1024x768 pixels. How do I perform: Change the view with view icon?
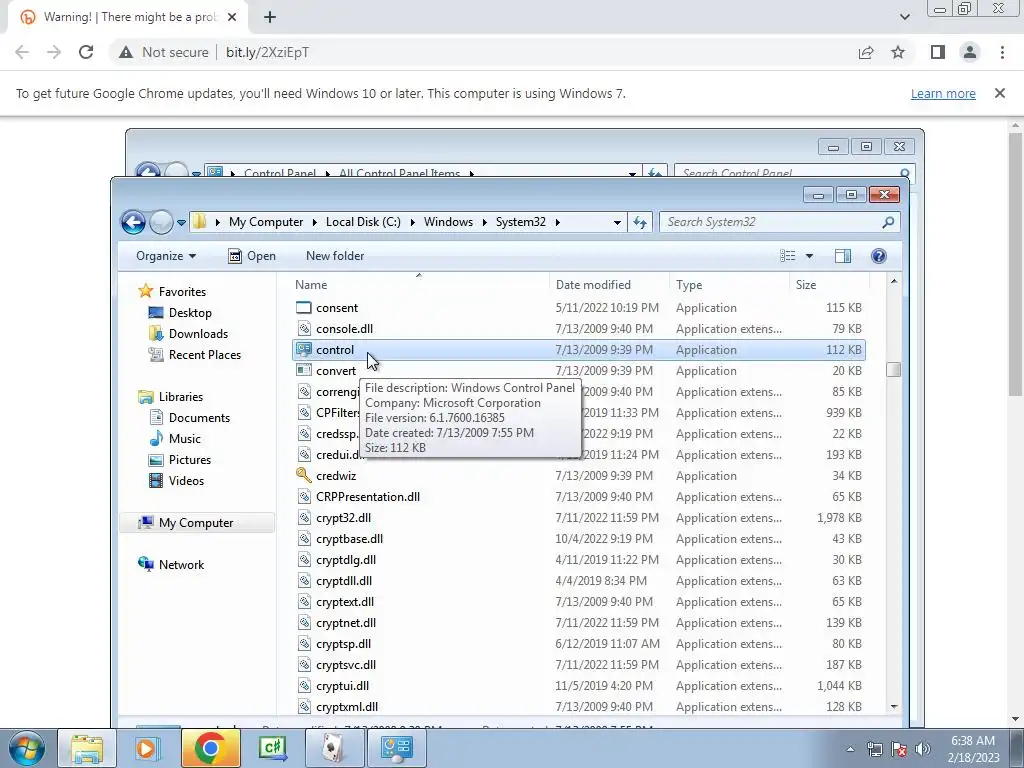(788, 256)
